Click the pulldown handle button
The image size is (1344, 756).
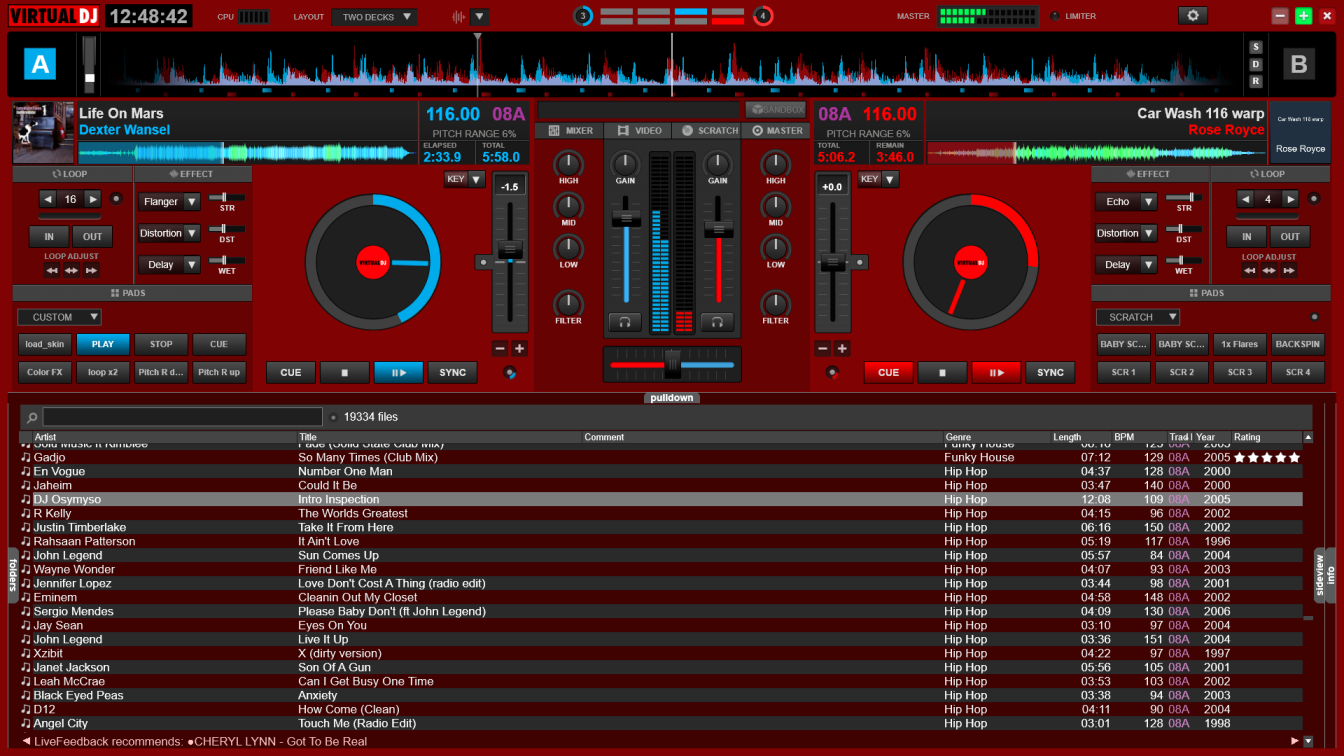pyautogui.click(x=671, y=398)
